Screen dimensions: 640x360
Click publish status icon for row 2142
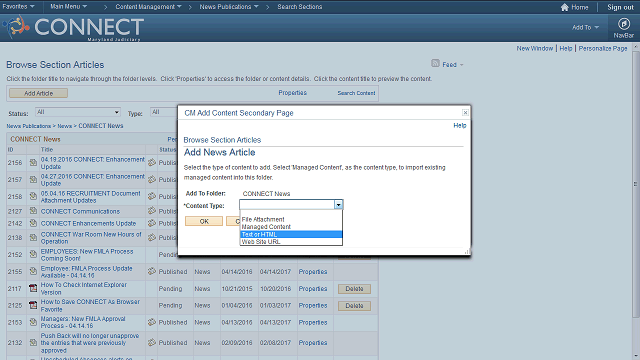pos(152,223)
